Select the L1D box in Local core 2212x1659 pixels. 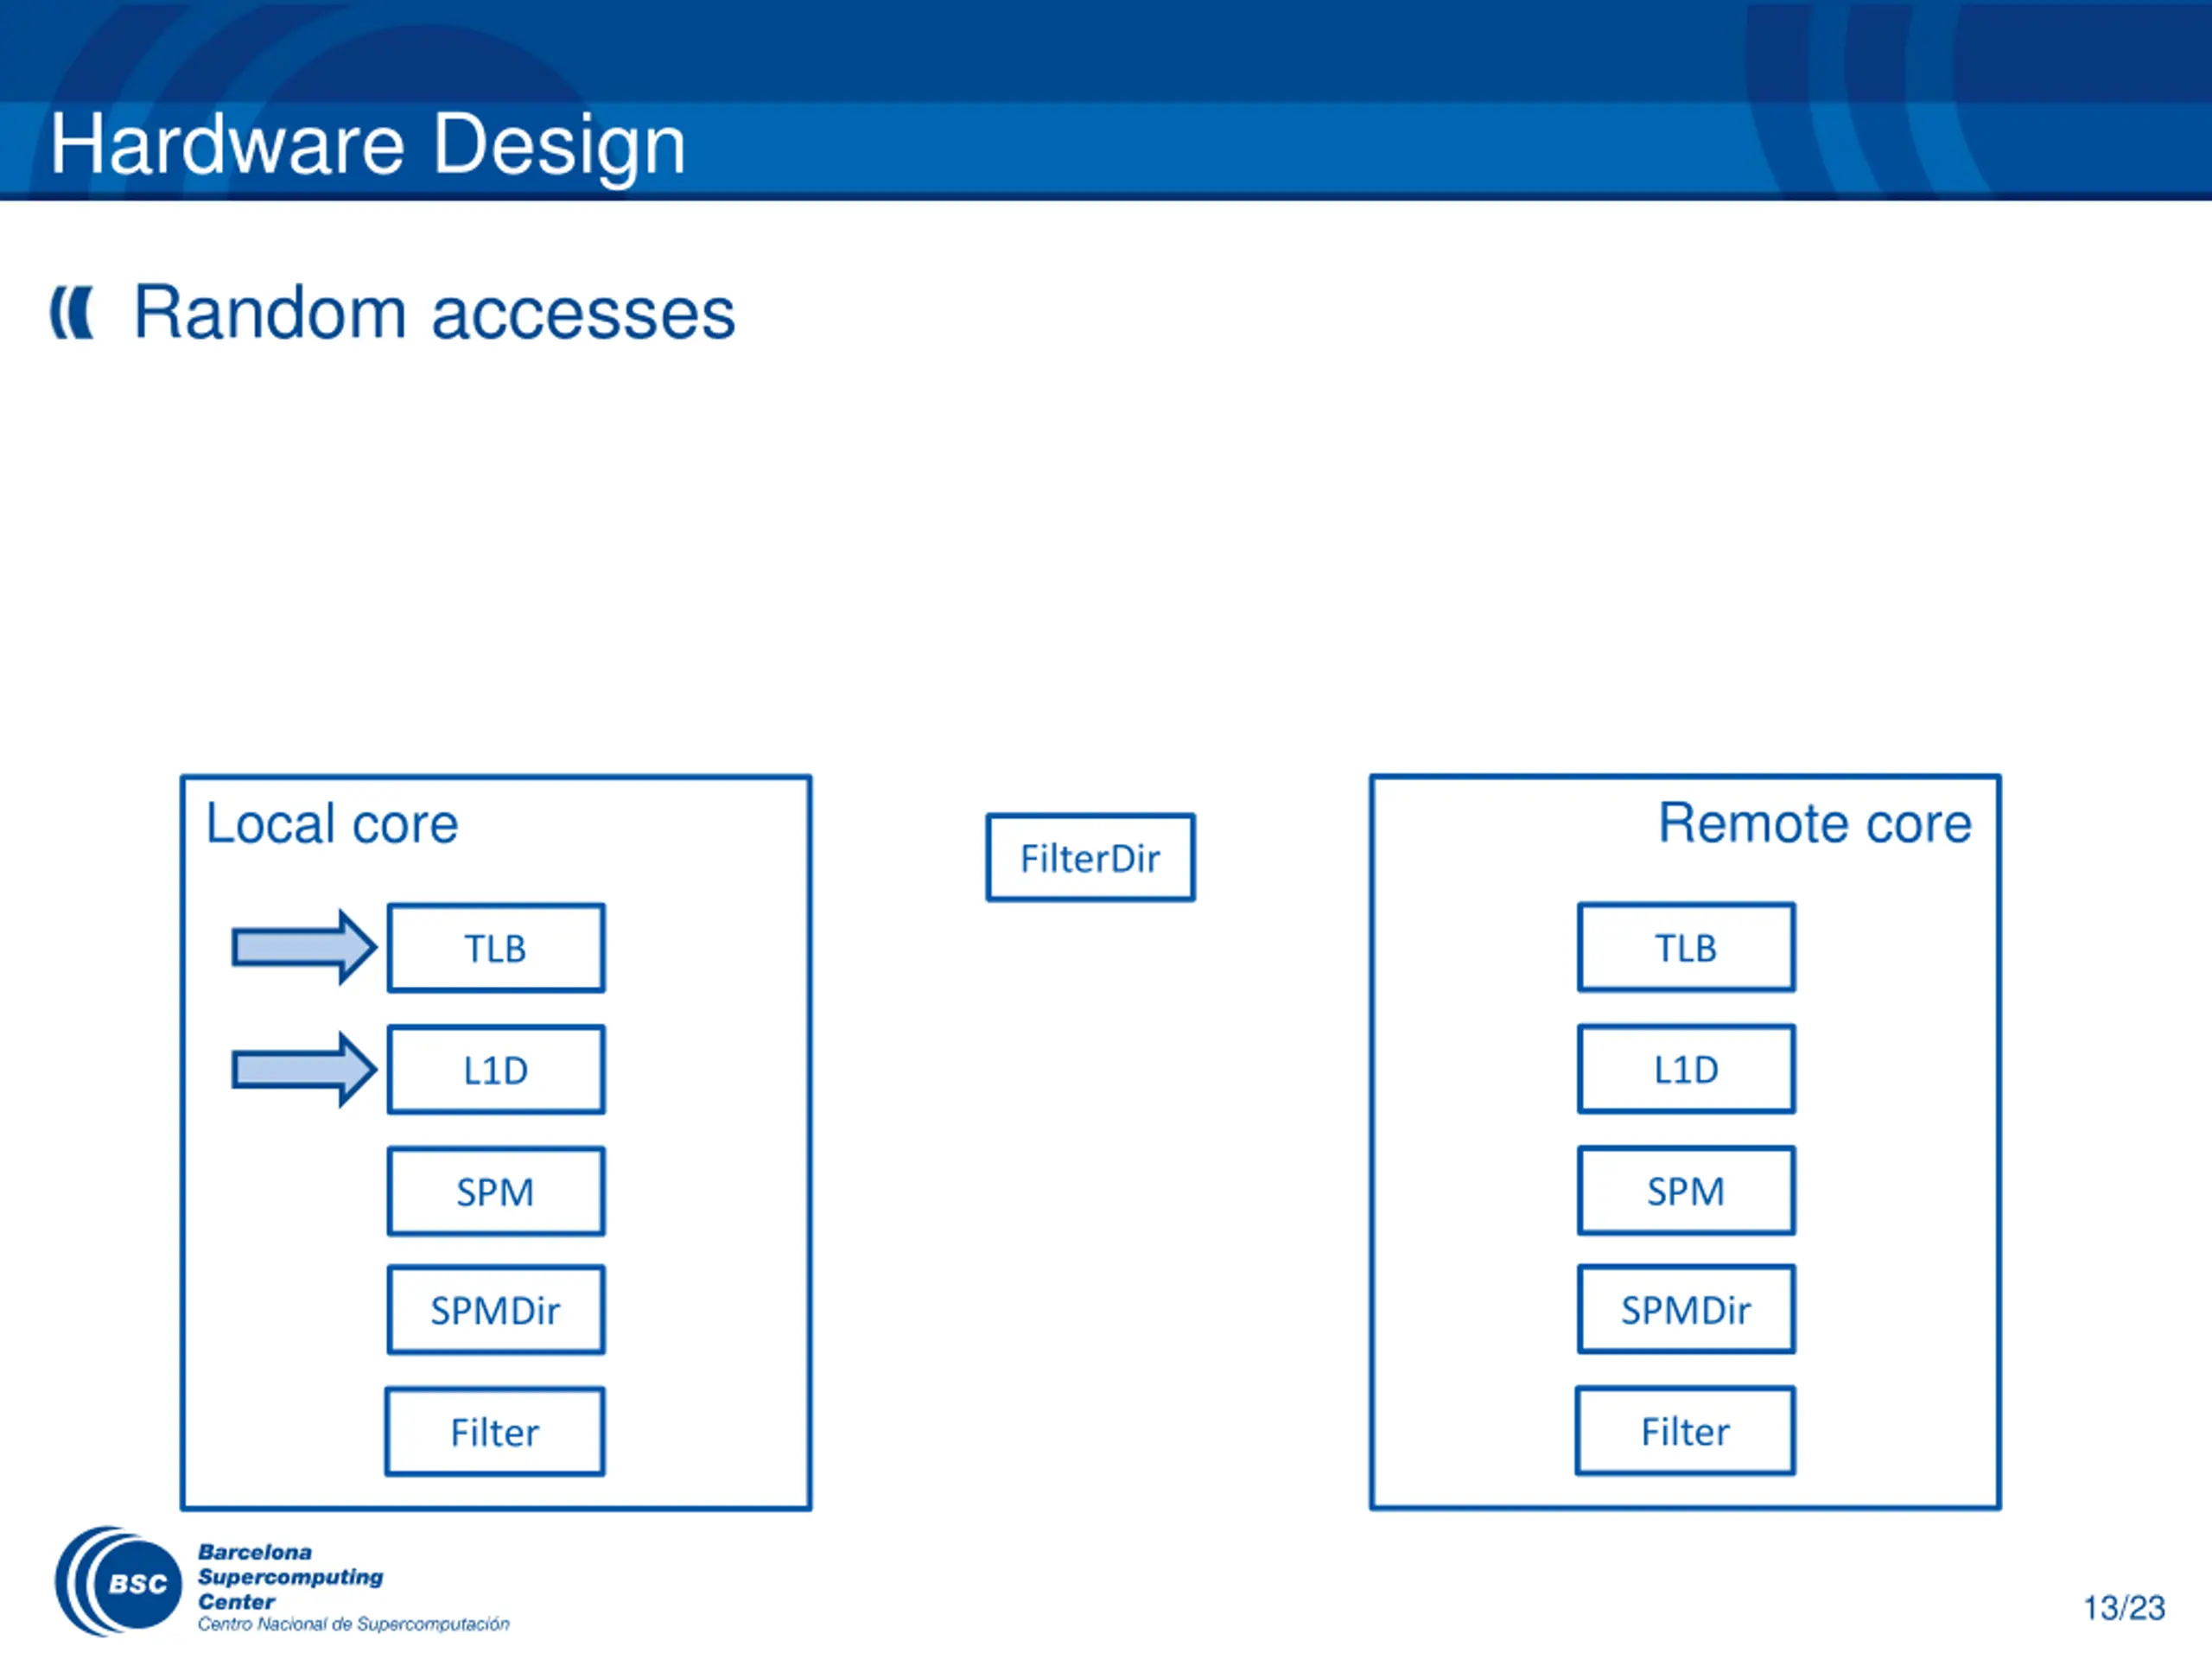(x=496, y=1070)
